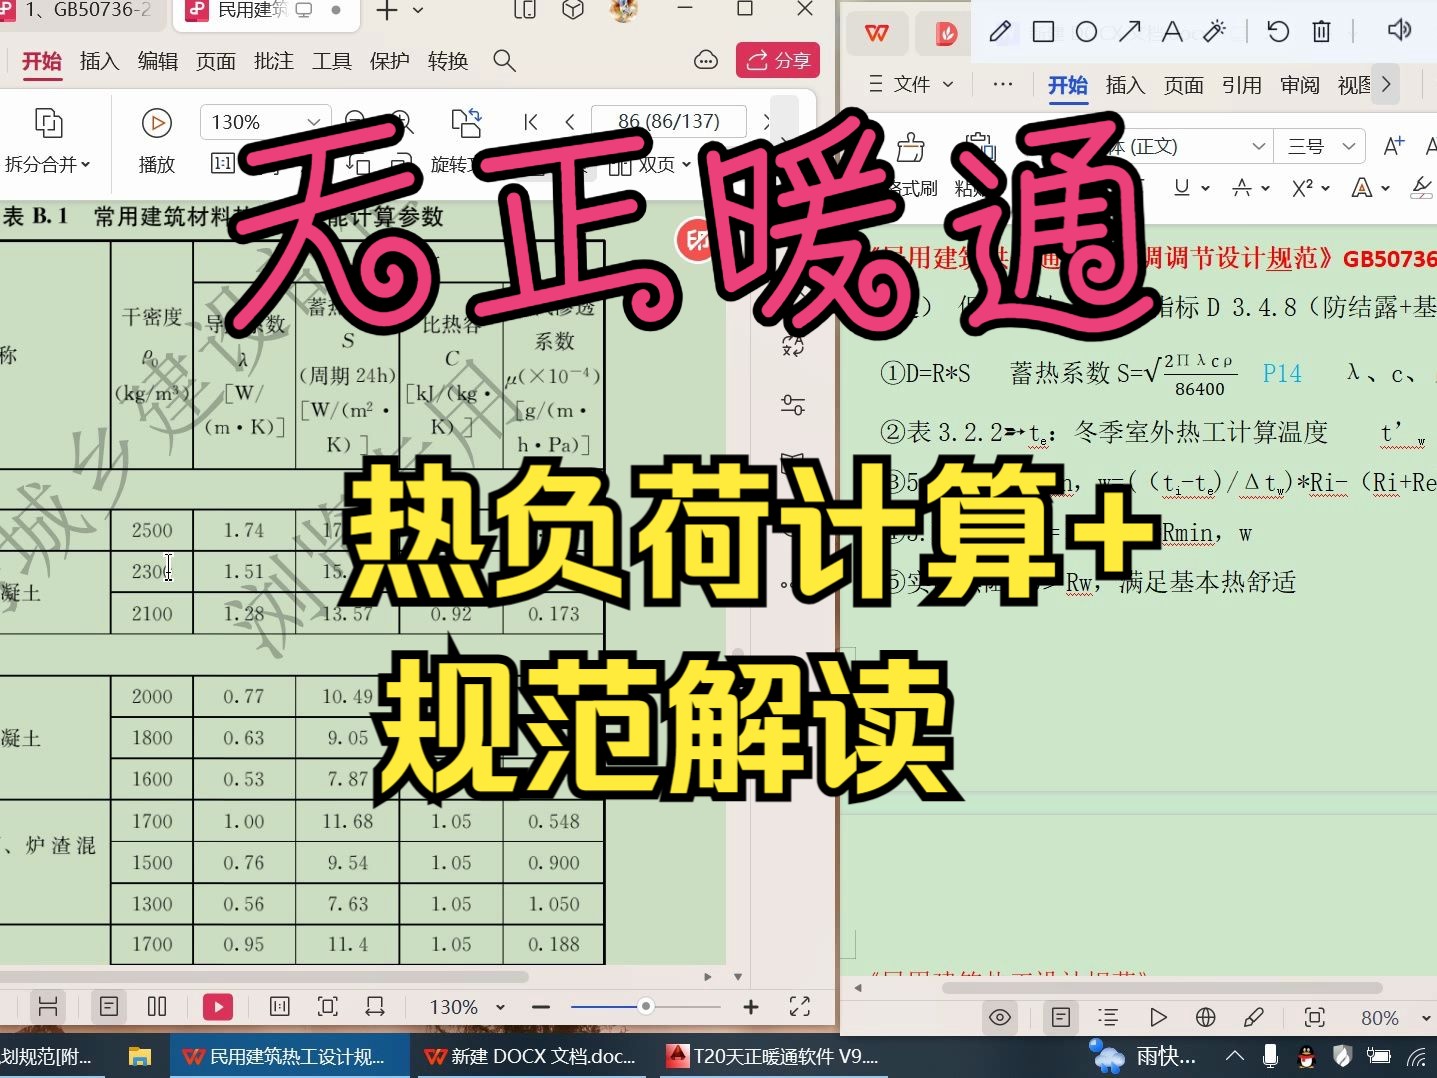This screenshot has width=1437, height=1078.
Task: Open the 转换 tab in PDF window
Action: pos(447,61)
